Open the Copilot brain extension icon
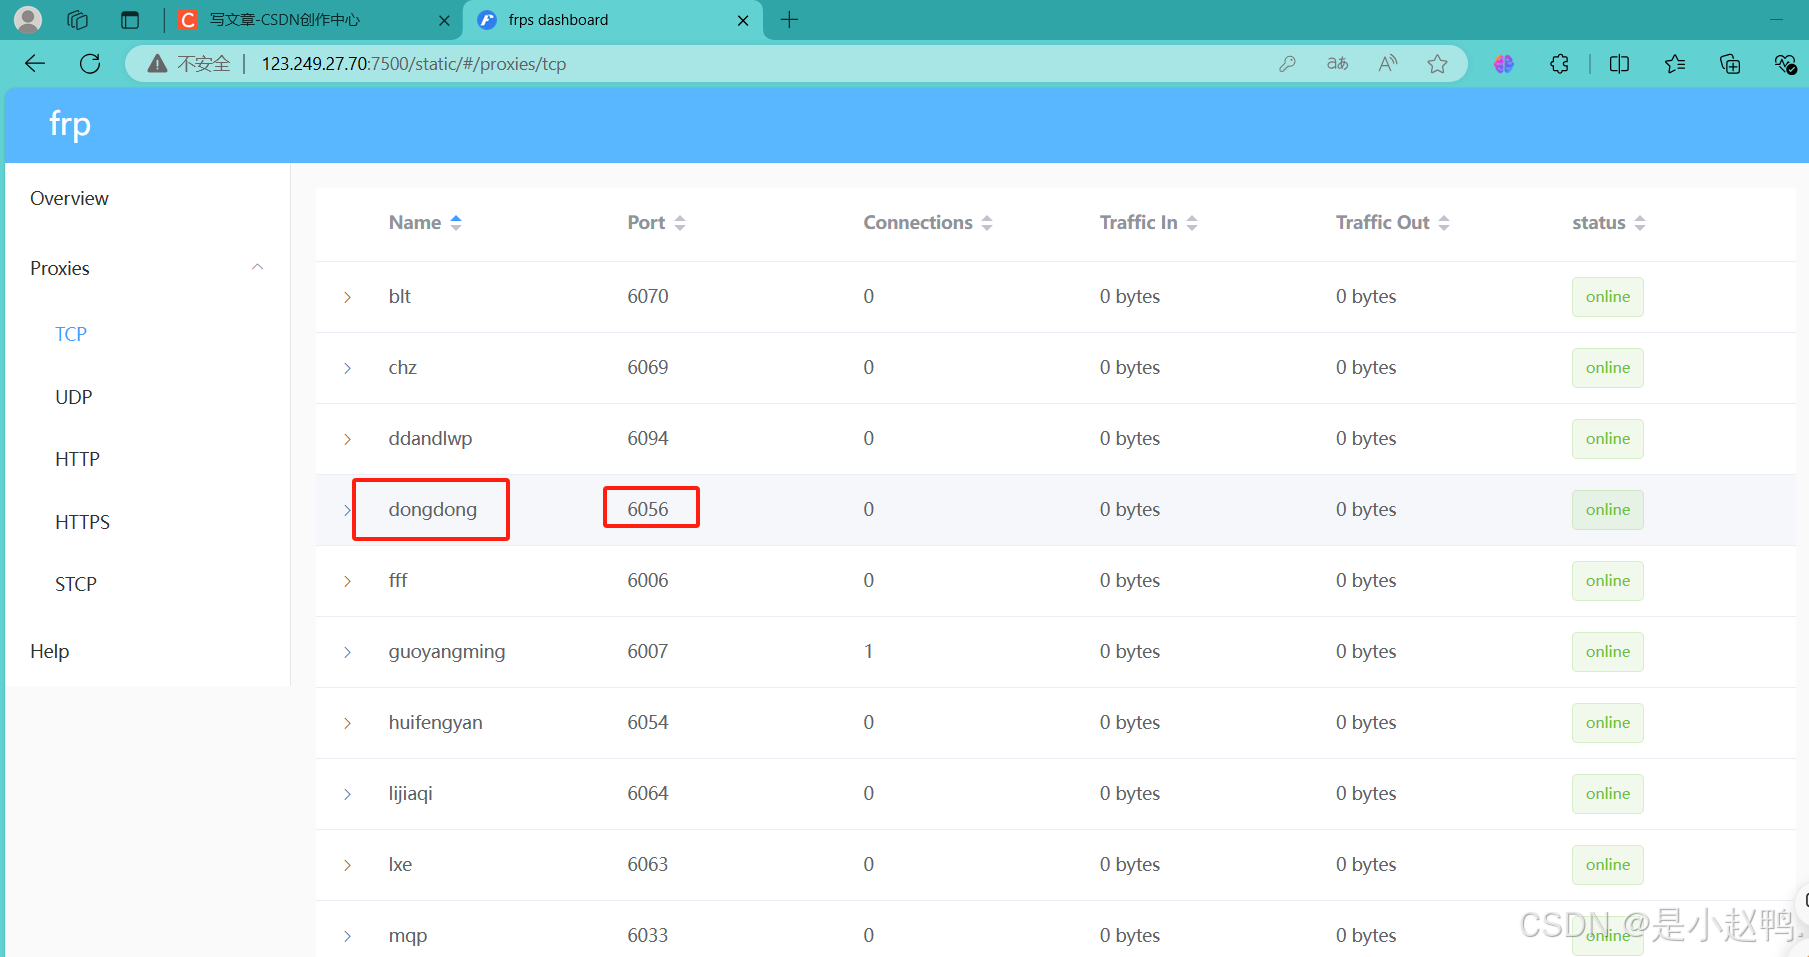Screen dimensions: 1809x957 pyautogui.click(x=1504, y=64)
